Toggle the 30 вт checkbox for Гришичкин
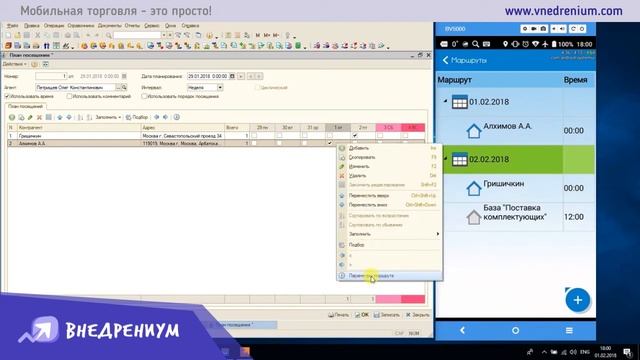The width and height of the screenshot is (640, 360). pos(279,135)
